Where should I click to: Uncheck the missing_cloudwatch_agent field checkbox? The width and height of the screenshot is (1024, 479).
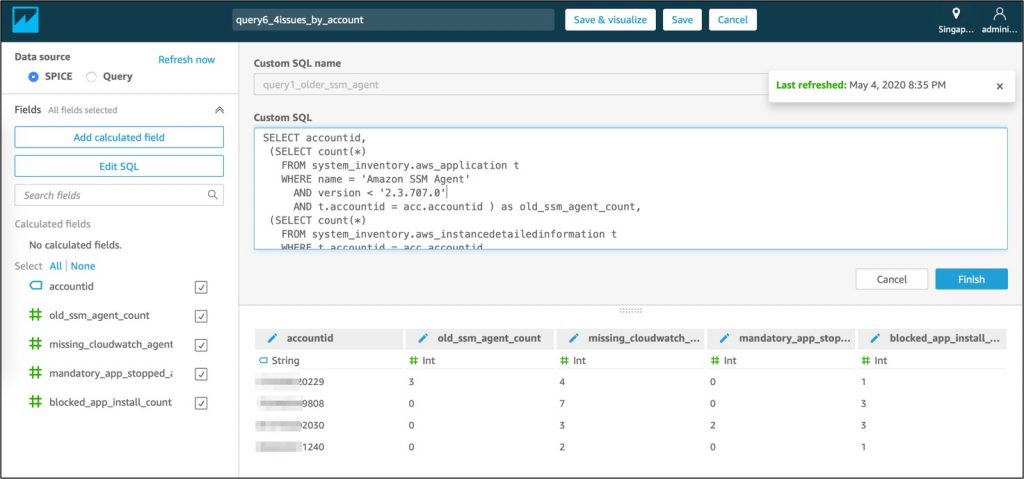coord(201,345)
